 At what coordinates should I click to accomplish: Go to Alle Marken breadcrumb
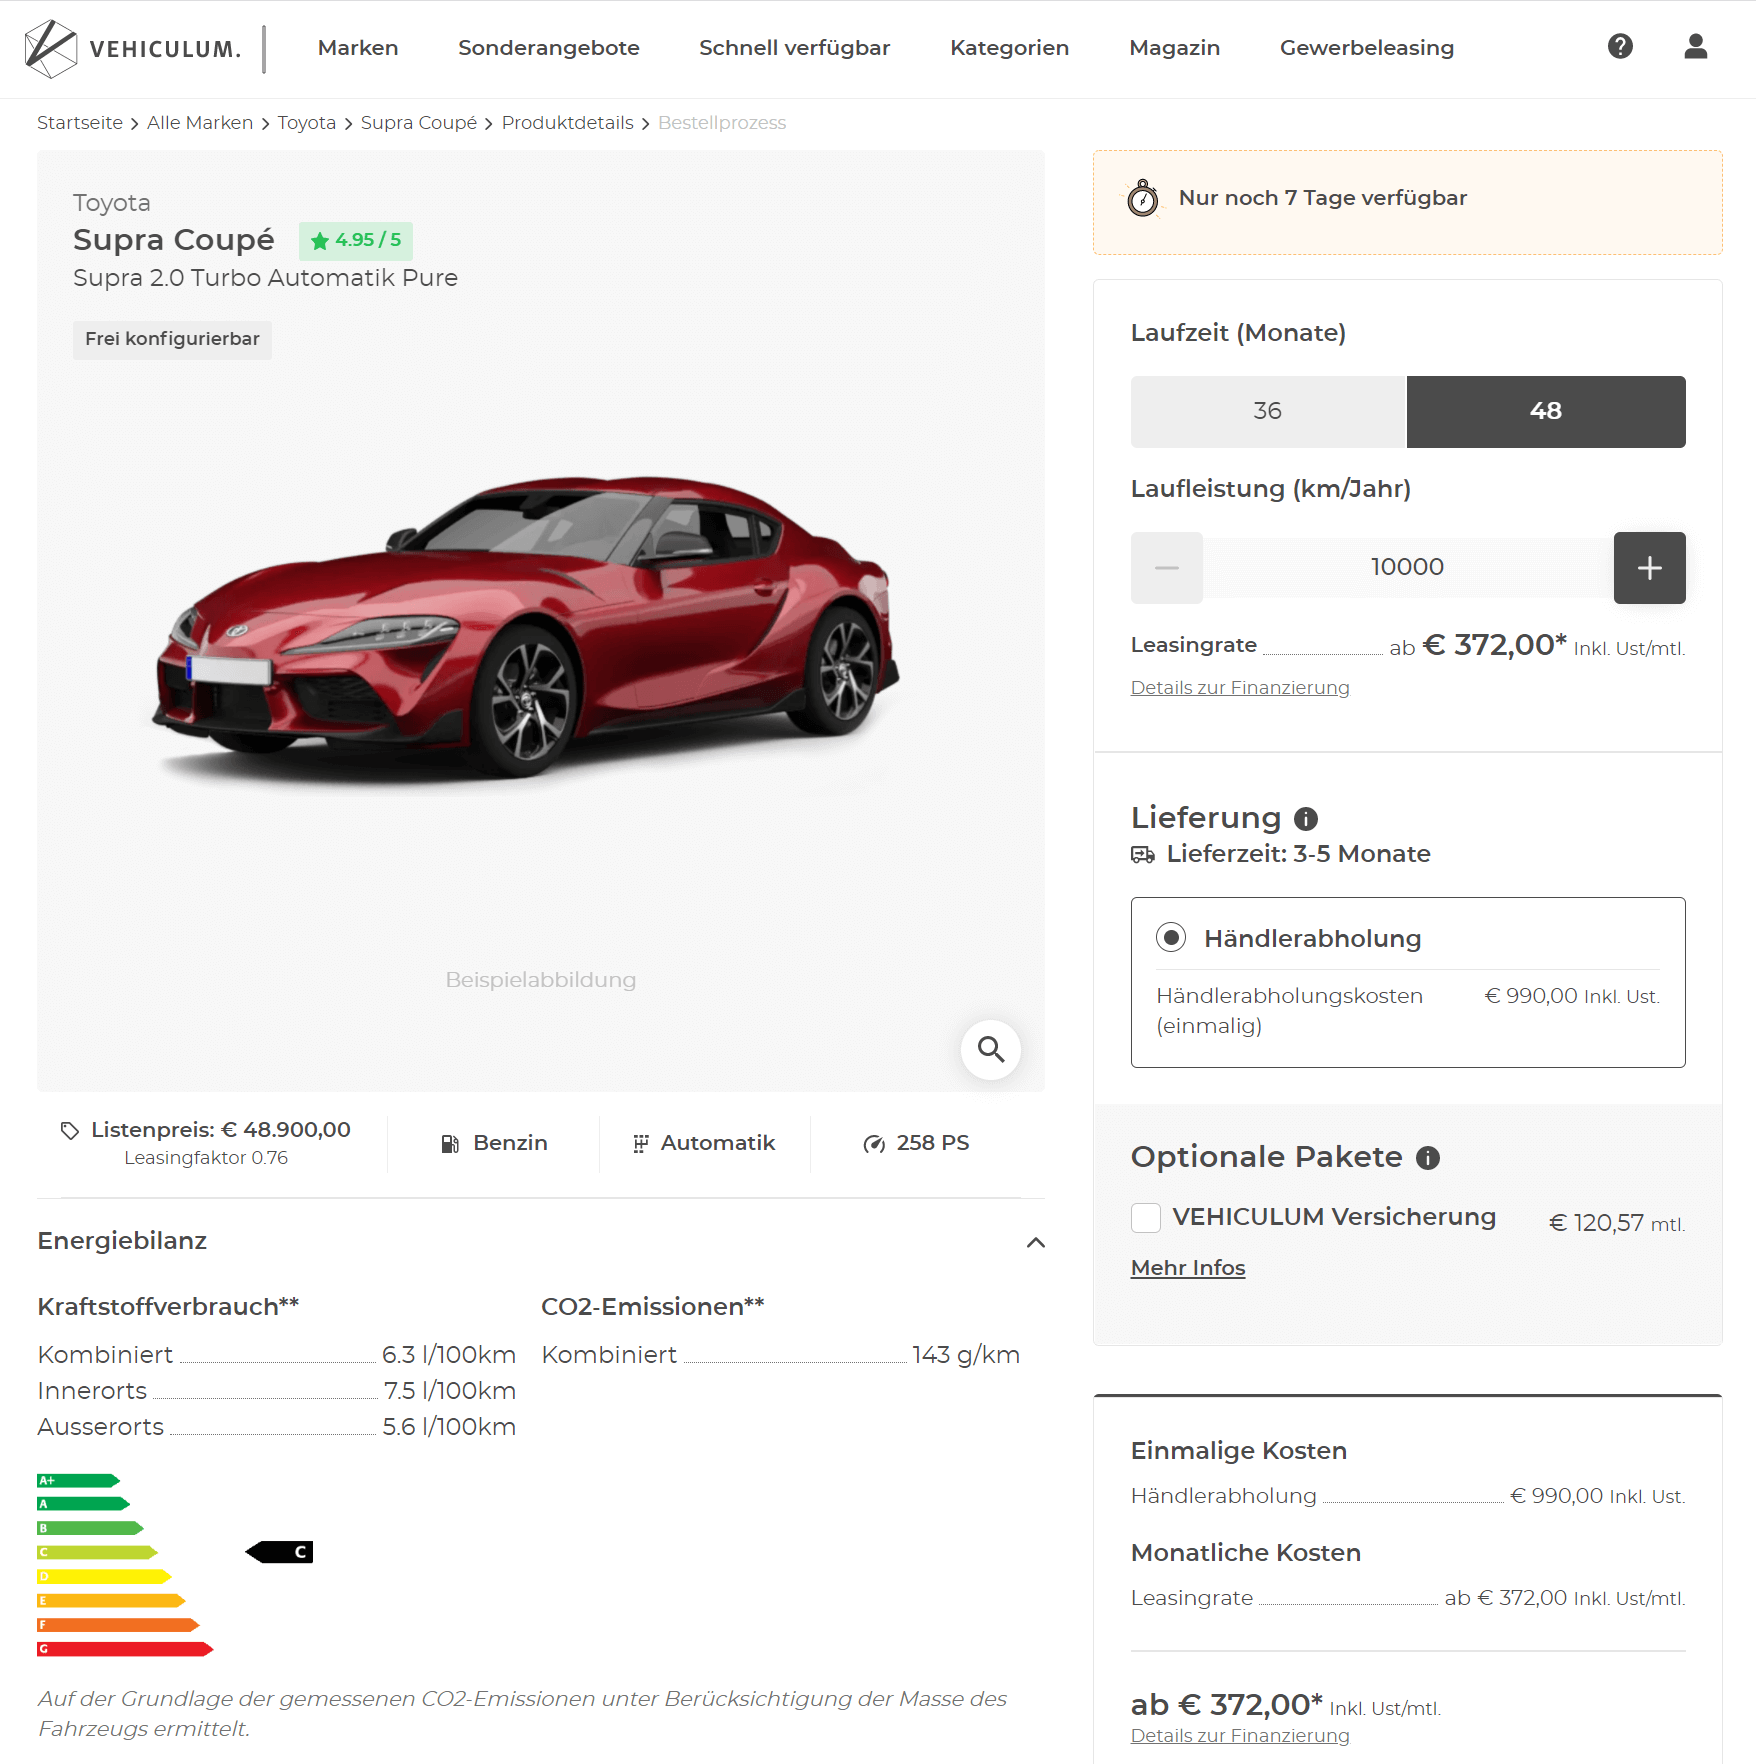[x=200, y=123]
